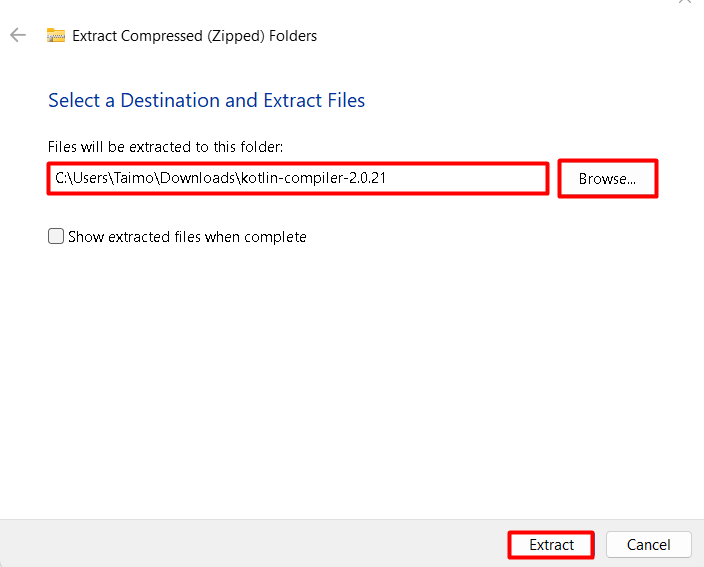
Task: Click the 'Downloads' segment in destination path
Action: [198, 178]
